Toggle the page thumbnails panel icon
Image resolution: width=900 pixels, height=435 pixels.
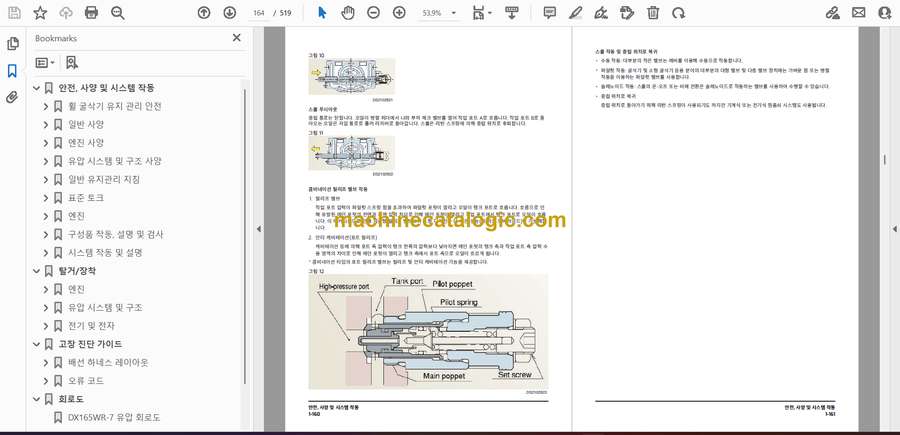[12, 44]
